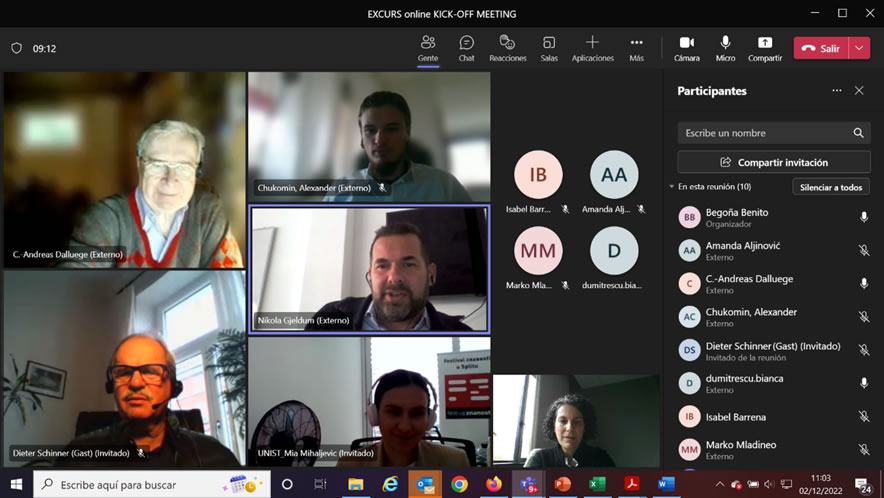Toggle Marko Mladineo's muted mic icon
884x498 pixels.
pos(864,449)
